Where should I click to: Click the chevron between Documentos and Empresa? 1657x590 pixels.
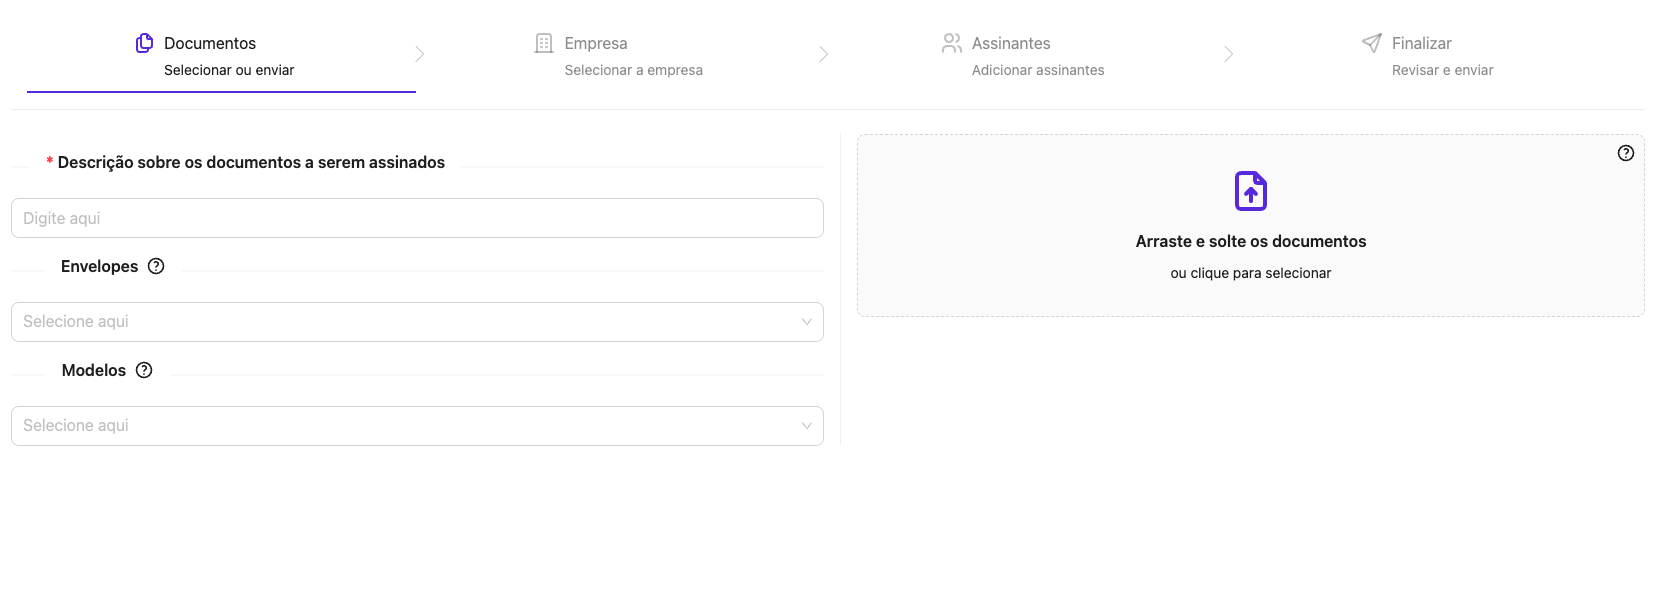point(420,54)
